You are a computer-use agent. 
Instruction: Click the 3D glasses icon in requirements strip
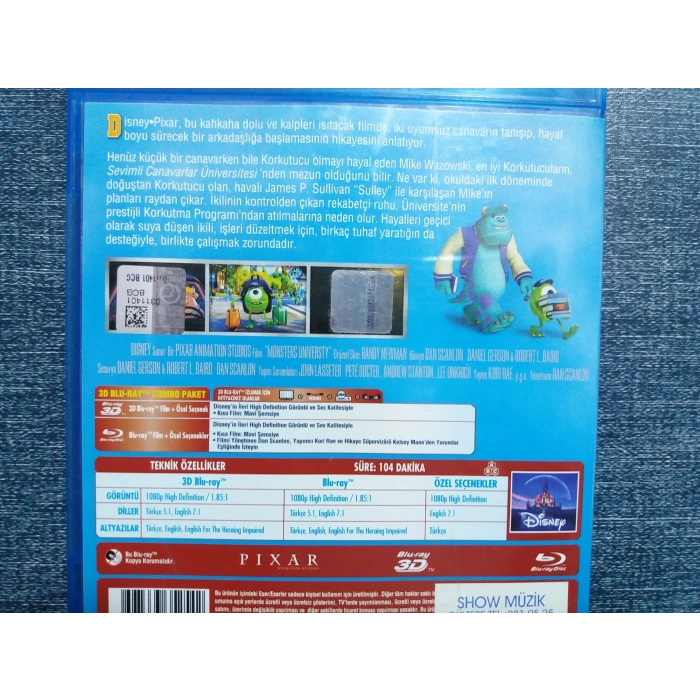(x=371, y=396)
